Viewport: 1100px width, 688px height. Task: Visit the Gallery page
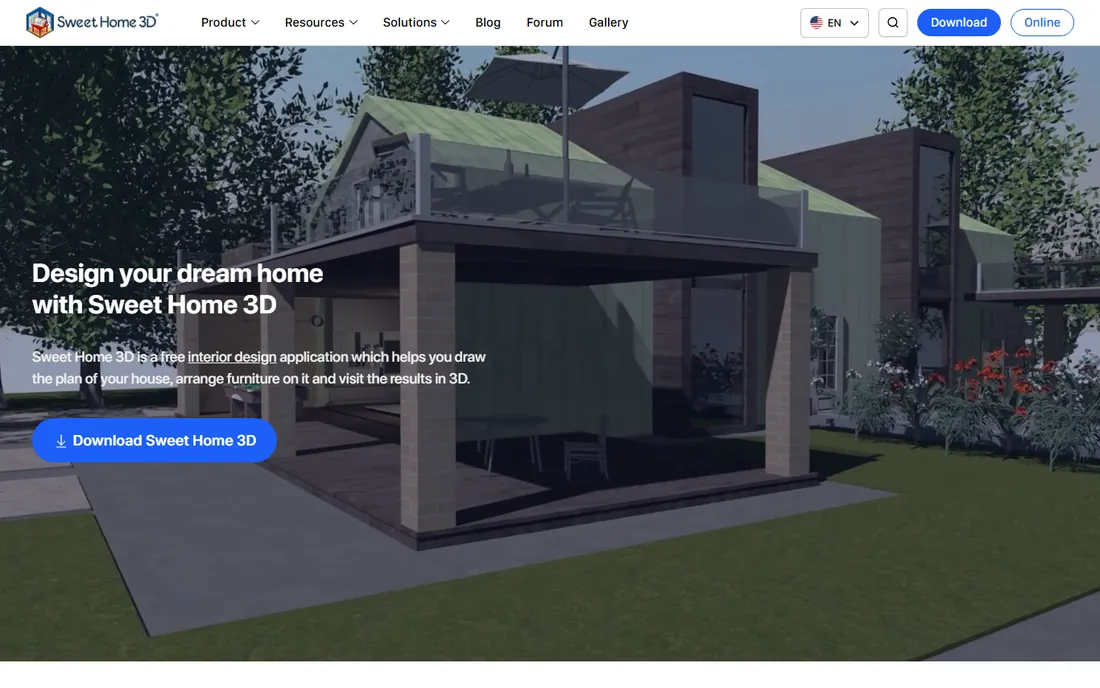point(608,22)
